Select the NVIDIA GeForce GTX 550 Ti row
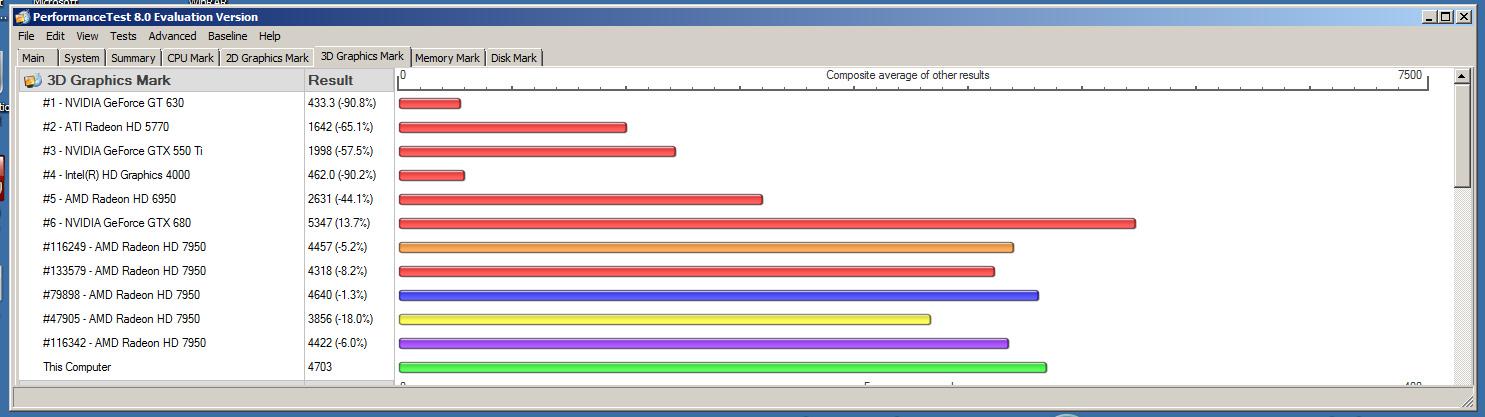The width and height of the screenshot is (1485, 417). (122, 151)
